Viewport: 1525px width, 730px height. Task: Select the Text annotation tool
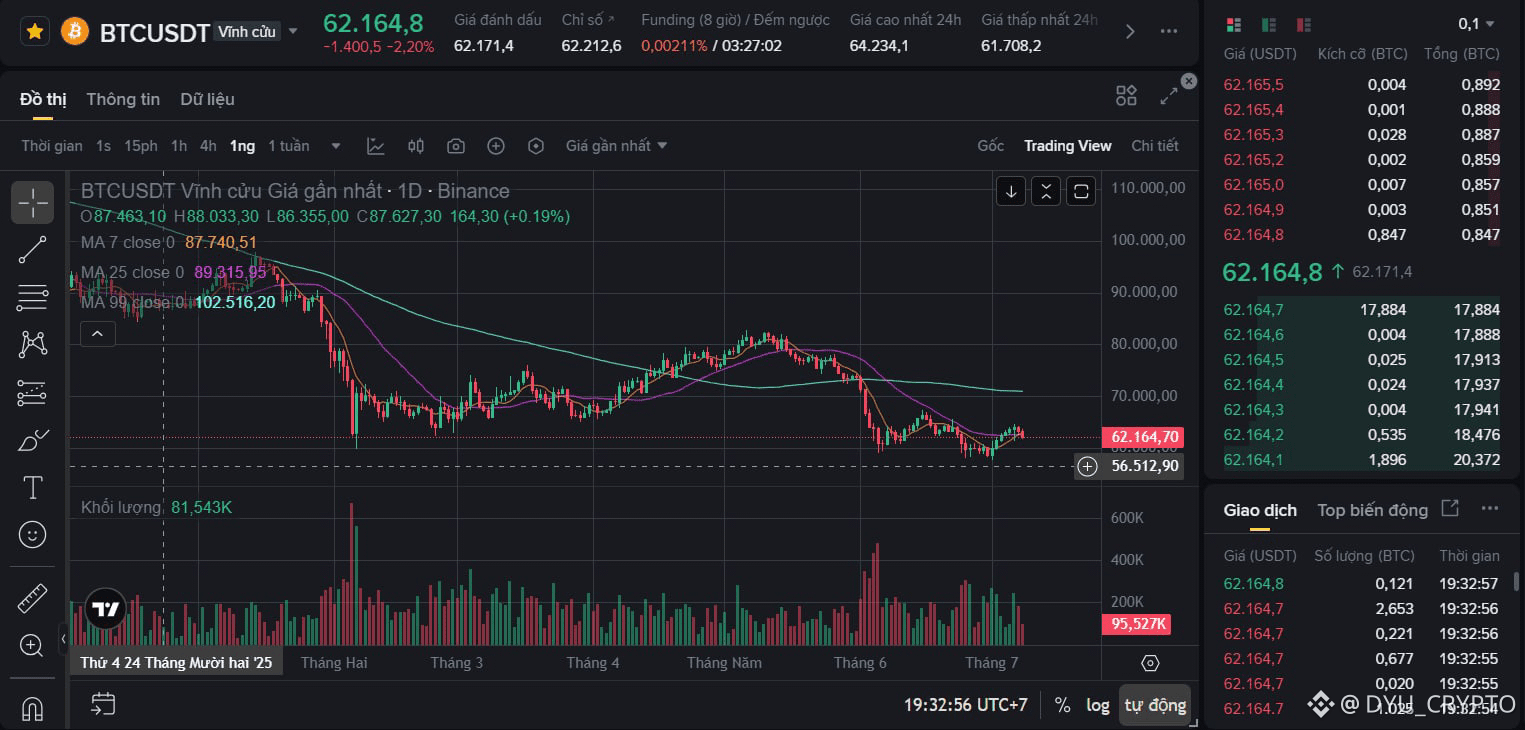coord(33,488)
